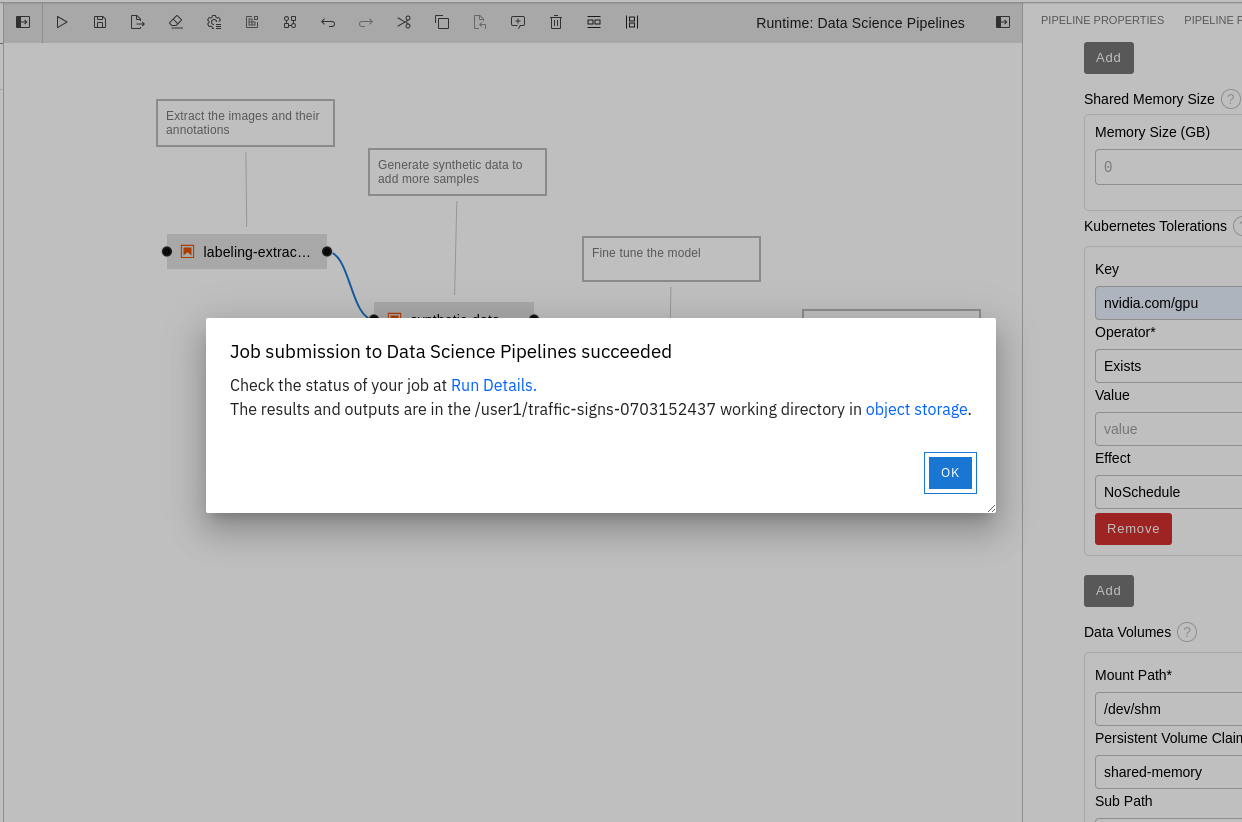This screenshot has width=1242, height=822.
Task: Click the Delete trash icon
Action: [x=556, y=22]
